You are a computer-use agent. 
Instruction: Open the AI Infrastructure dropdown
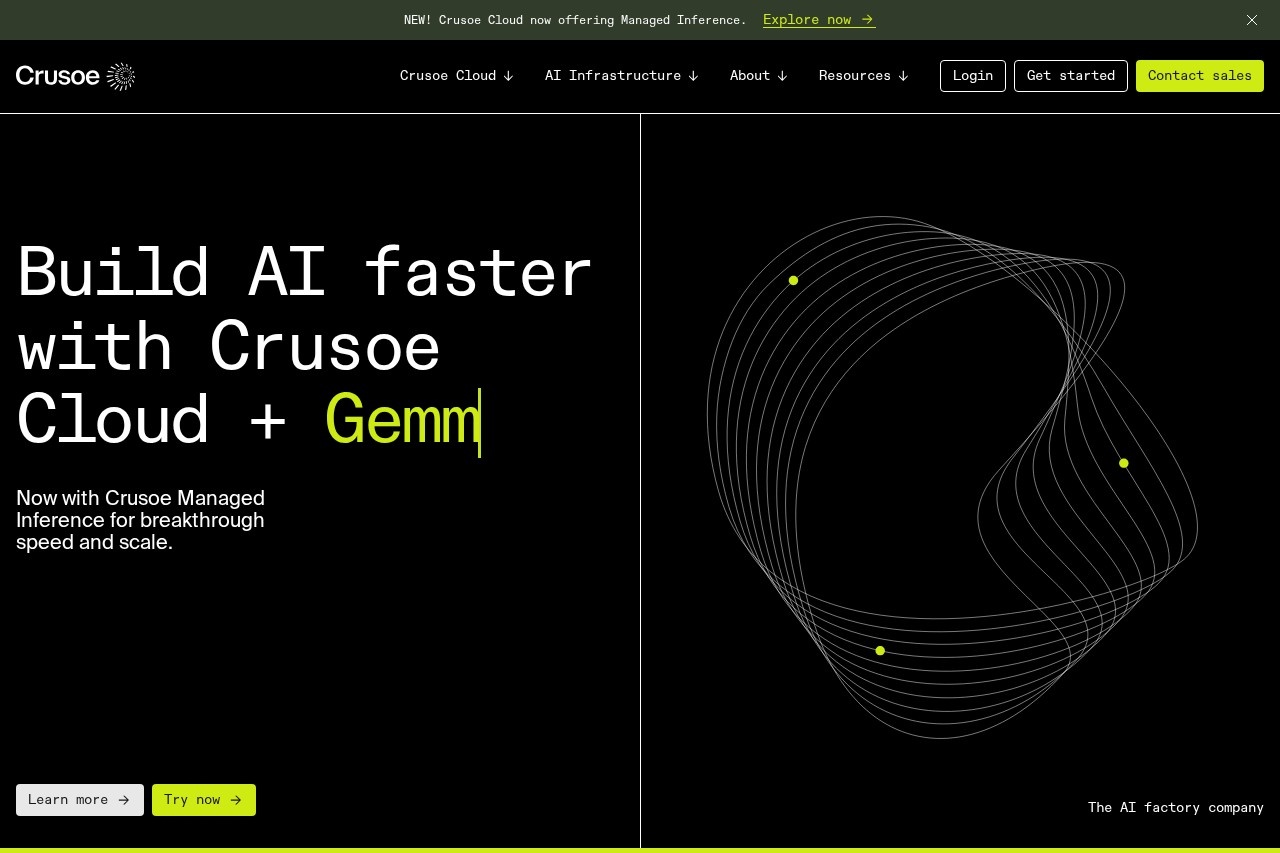pos(621,76)
